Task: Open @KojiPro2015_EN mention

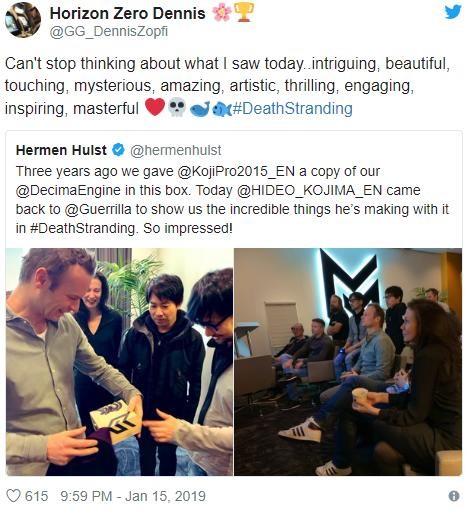Action: 236,171
